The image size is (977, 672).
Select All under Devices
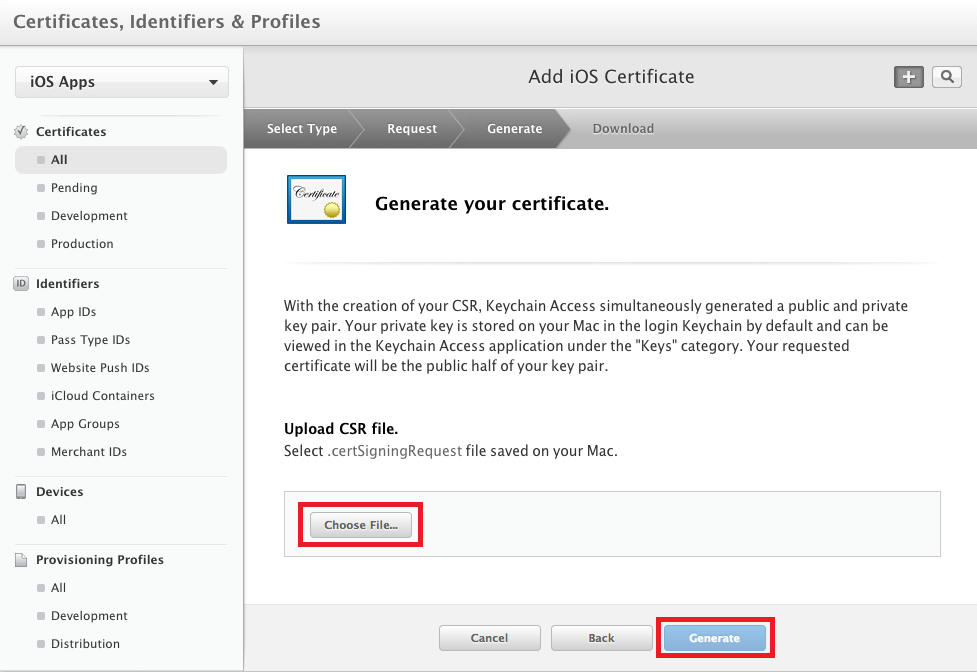[x=59, y=519]
